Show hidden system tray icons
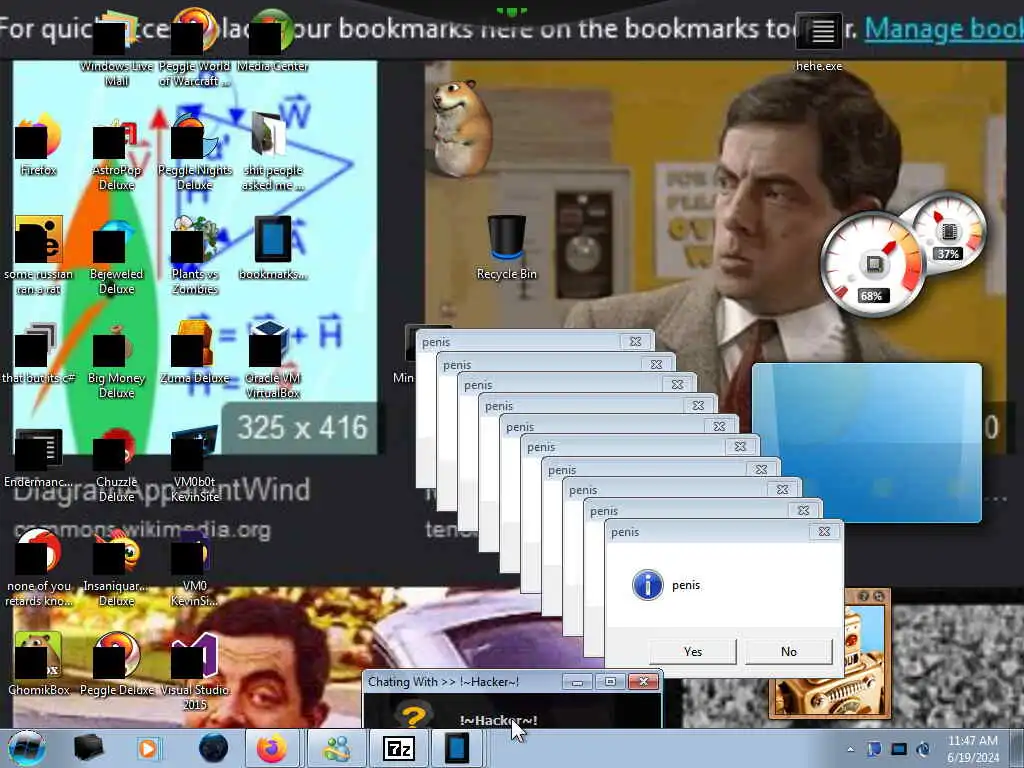 click(850, 749)
